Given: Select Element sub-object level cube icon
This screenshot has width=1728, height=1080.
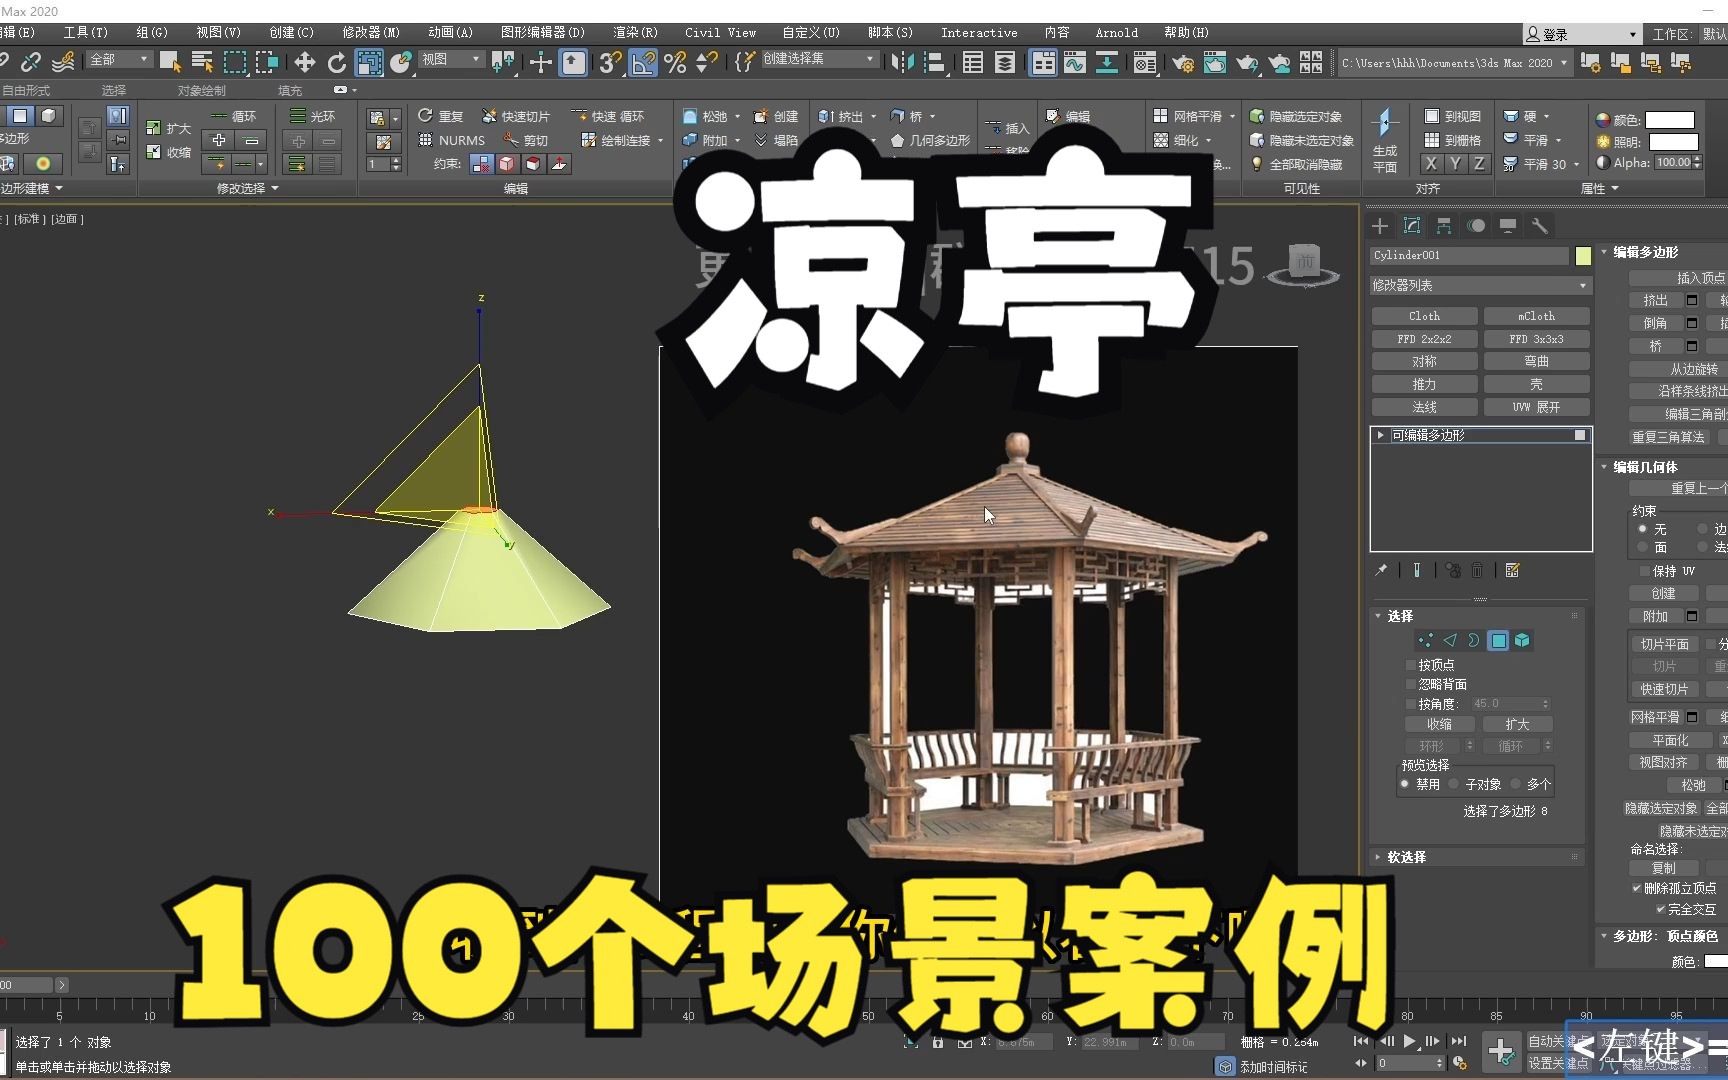Looking at the screenshot, I should [x=1522, y=640].
